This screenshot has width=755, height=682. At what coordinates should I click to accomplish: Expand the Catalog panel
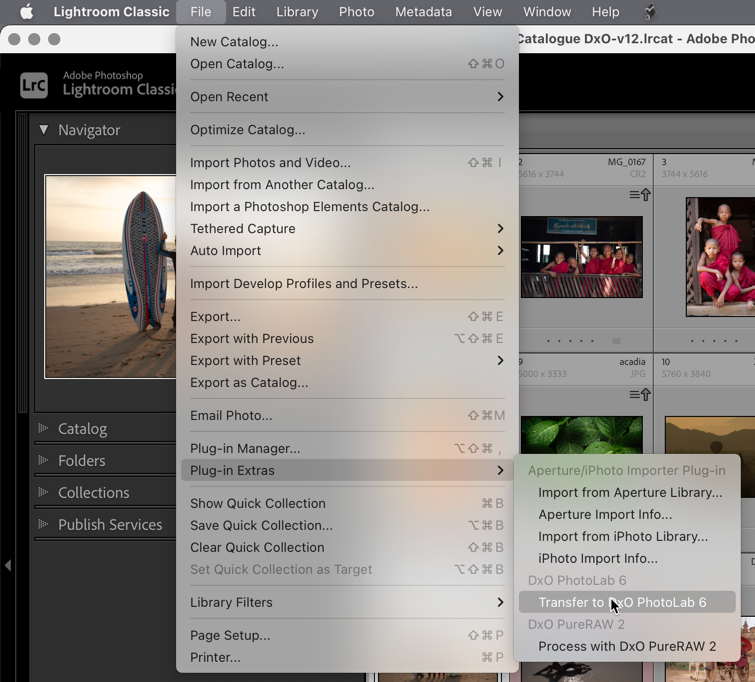point(43,428)
